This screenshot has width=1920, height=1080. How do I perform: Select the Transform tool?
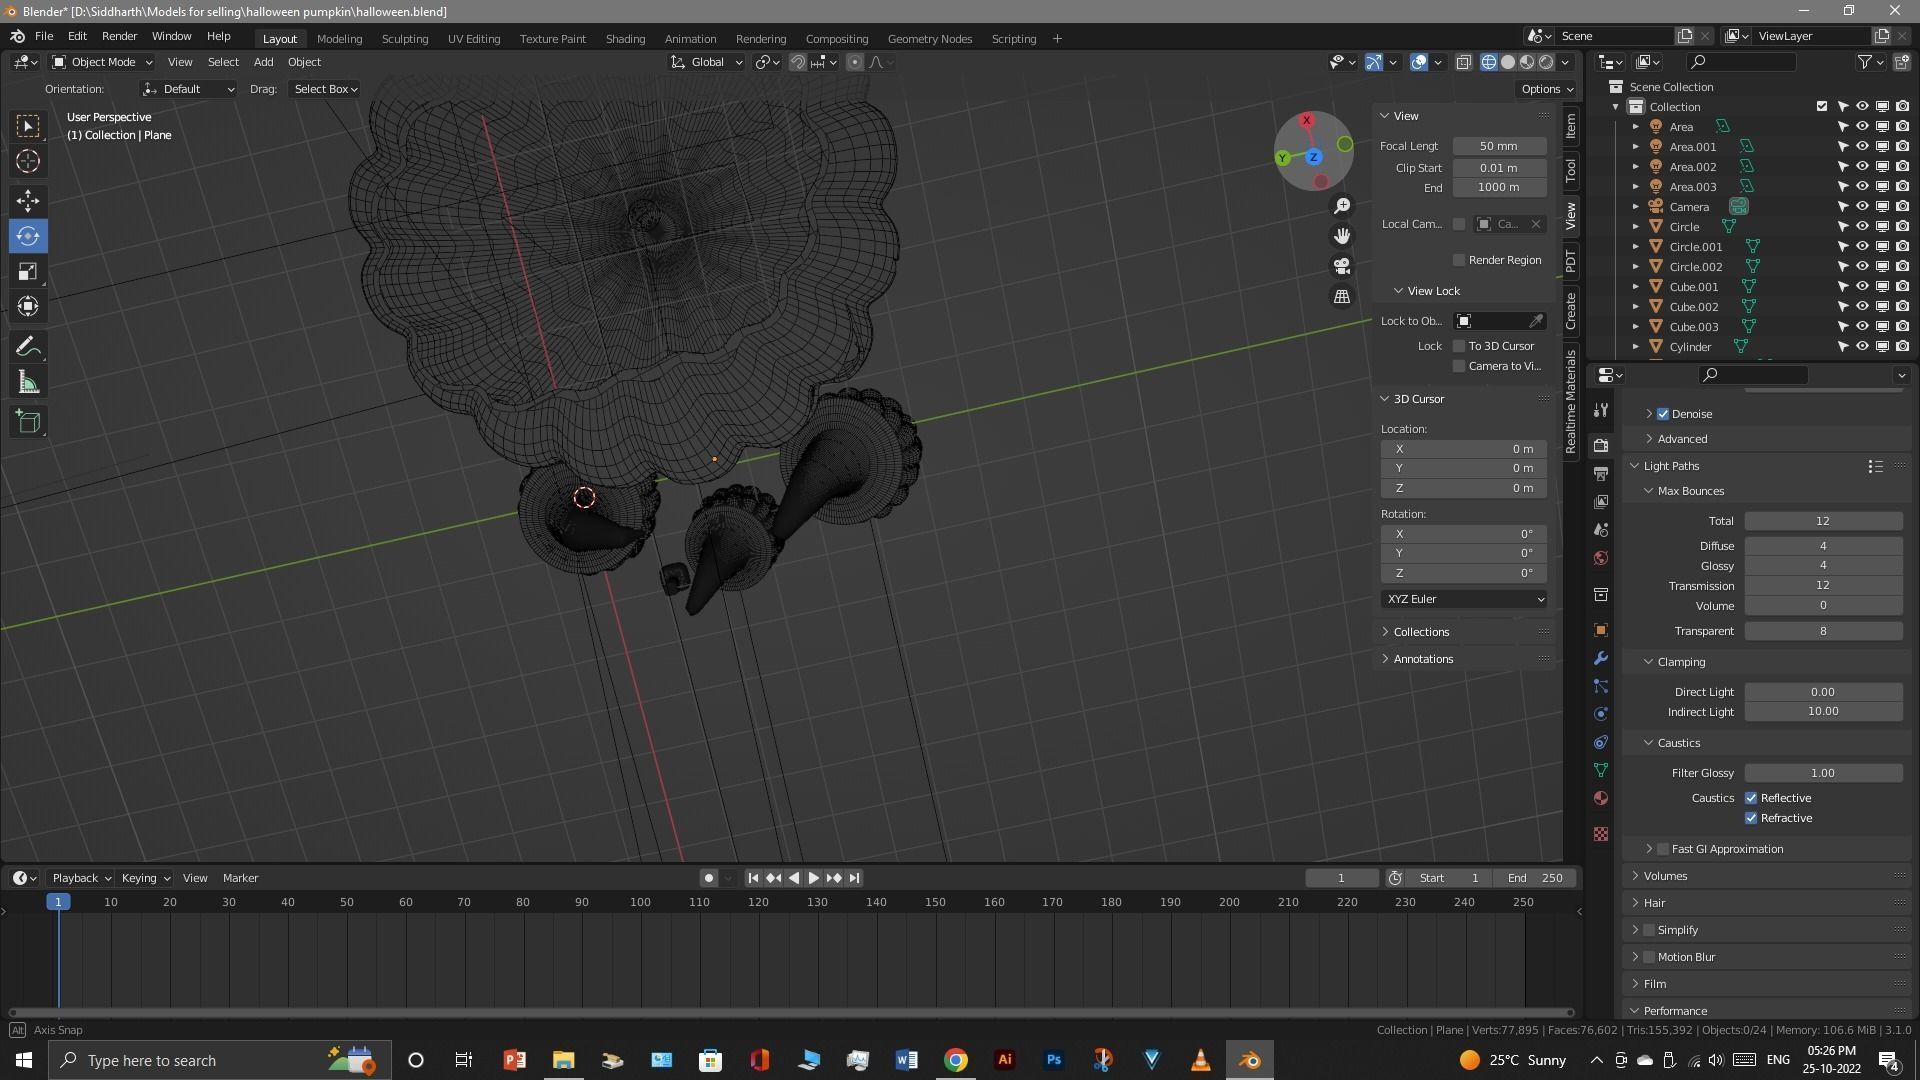pyautogui.click(x=28, y=306)
